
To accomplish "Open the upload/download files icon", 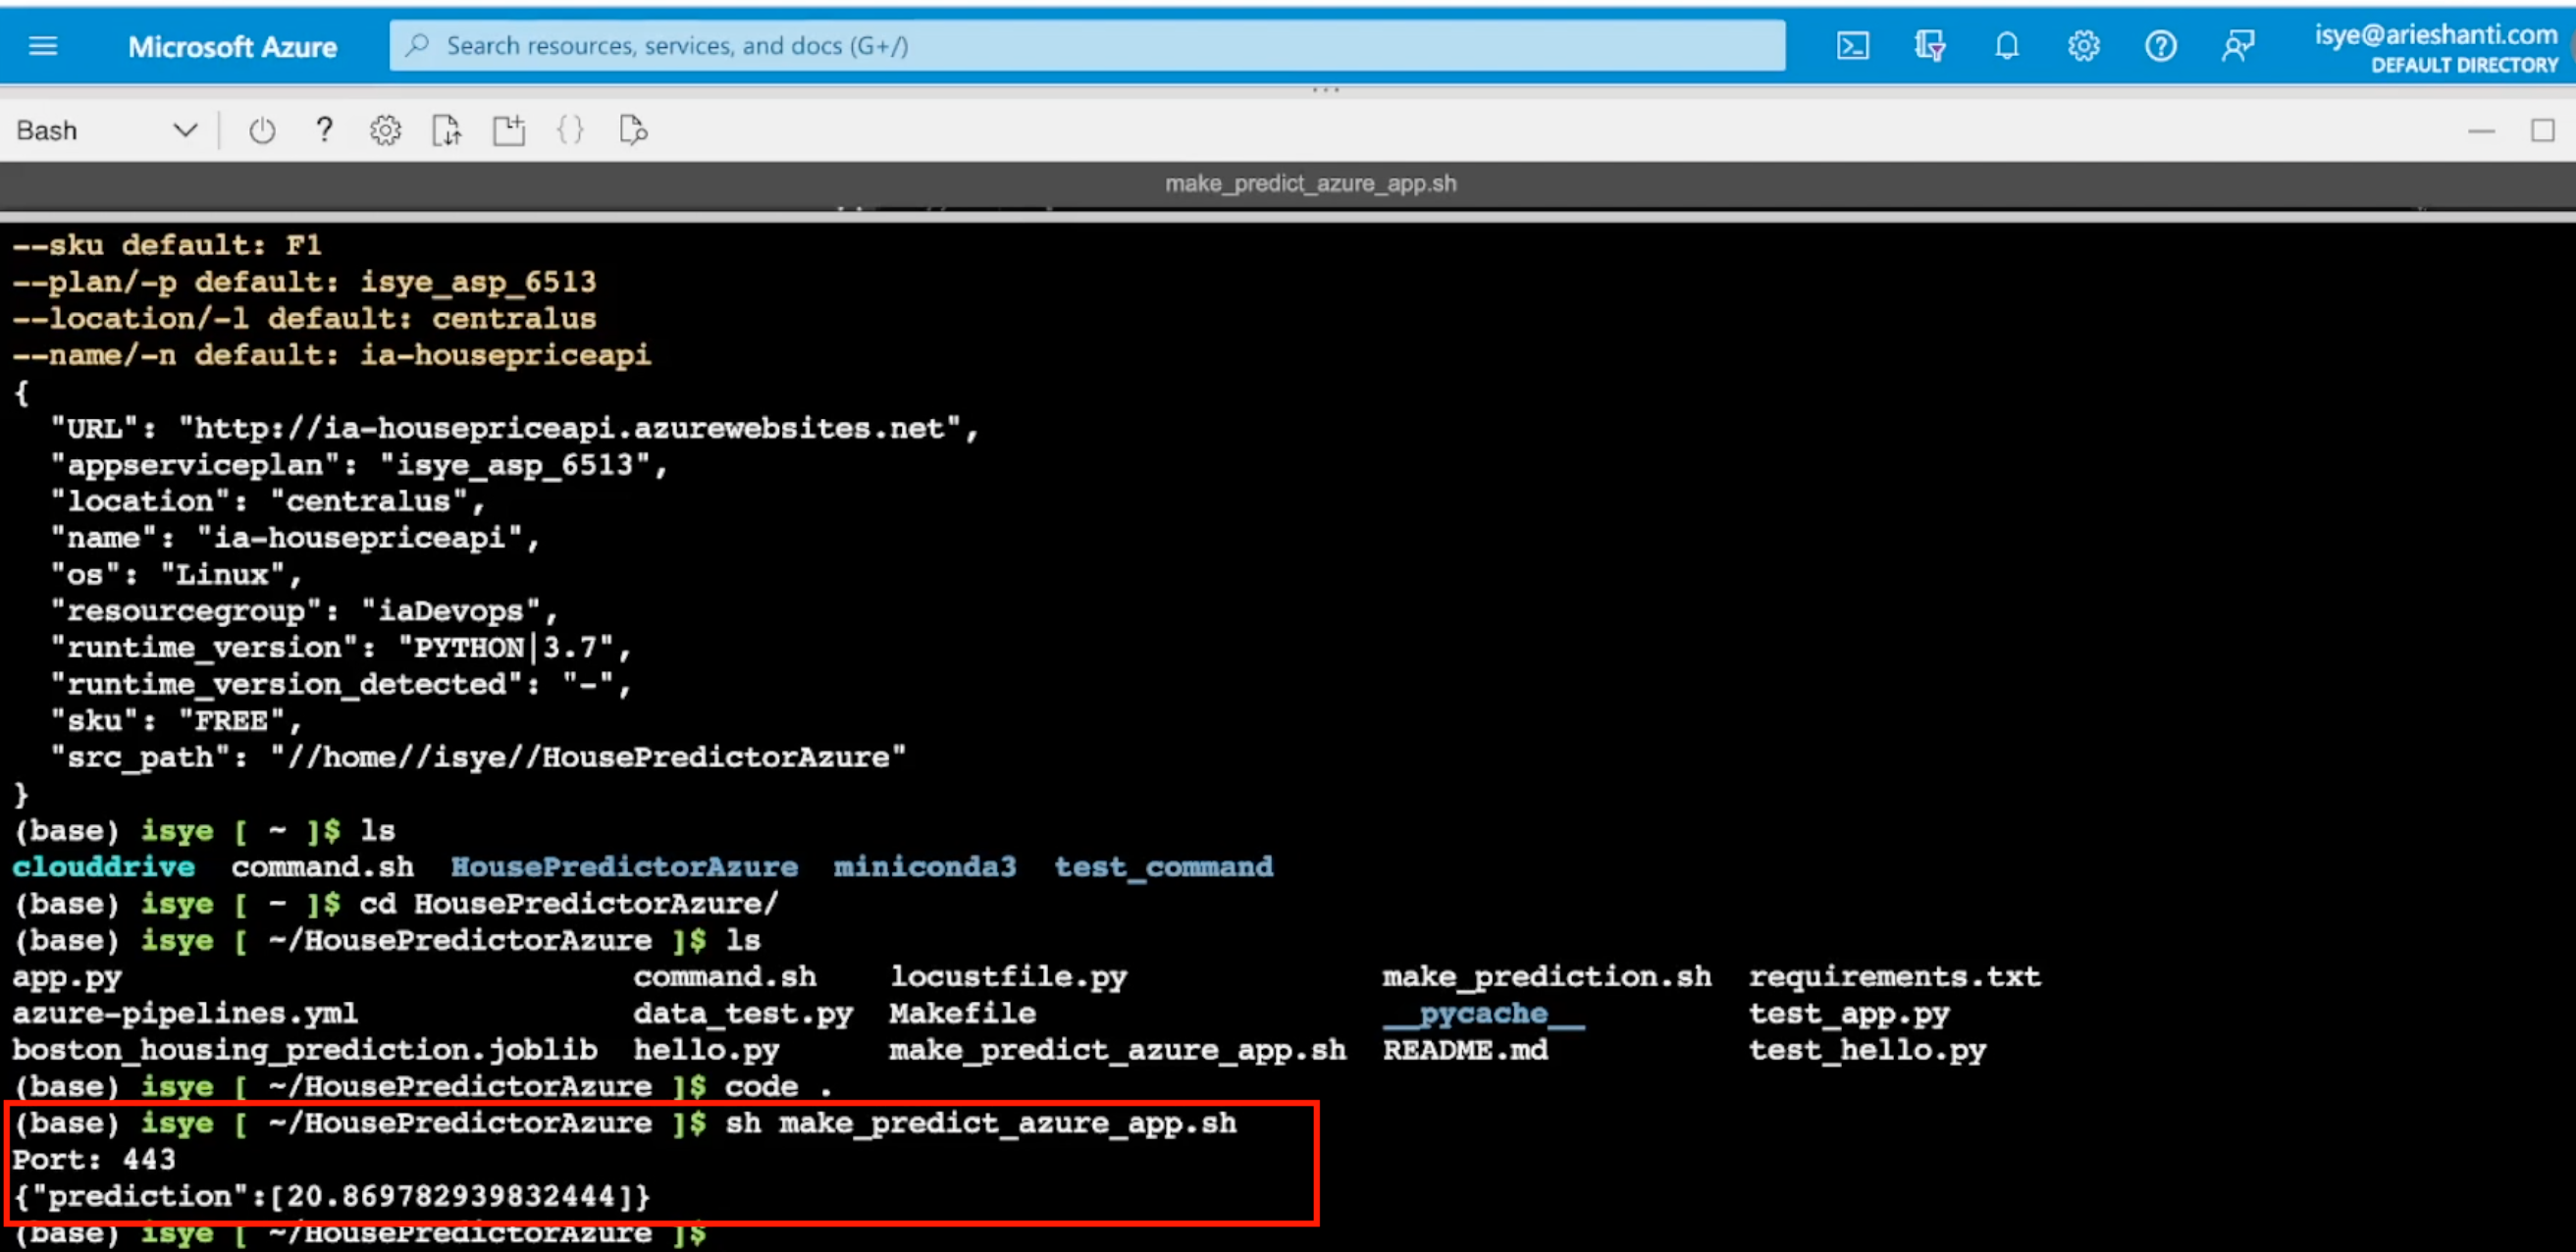I will click(447, 129).
